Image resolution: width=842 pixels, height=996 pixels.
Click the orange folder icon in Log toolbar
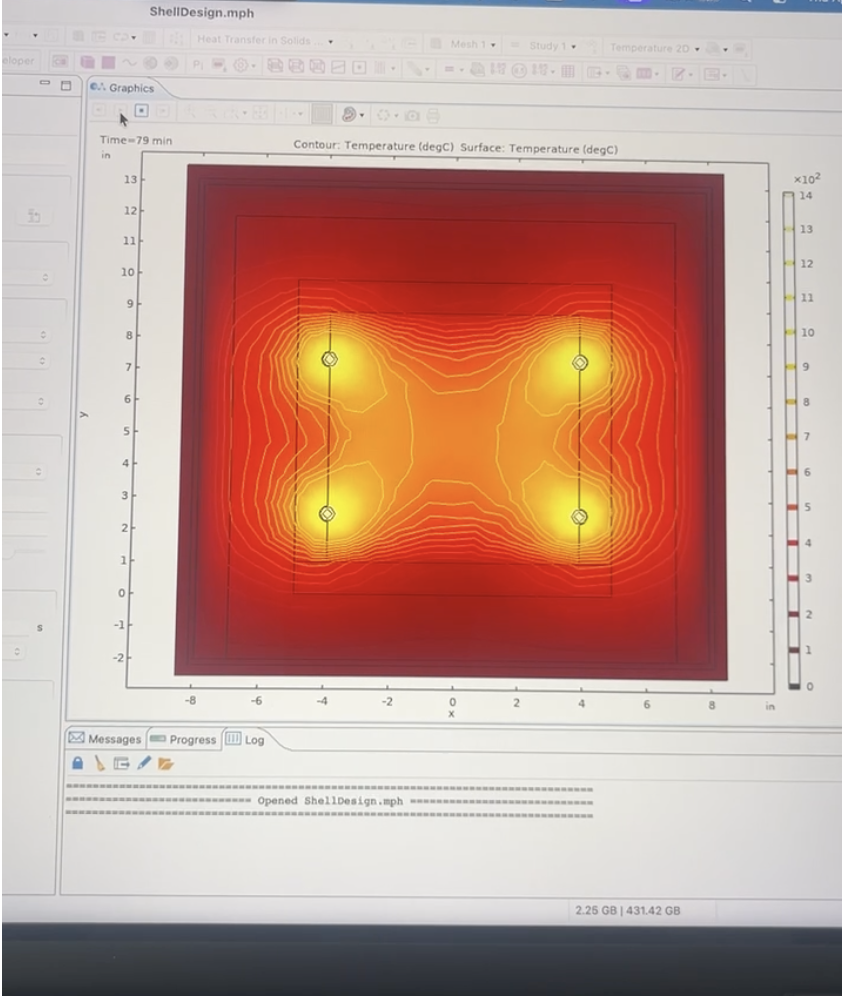point(166,764)
